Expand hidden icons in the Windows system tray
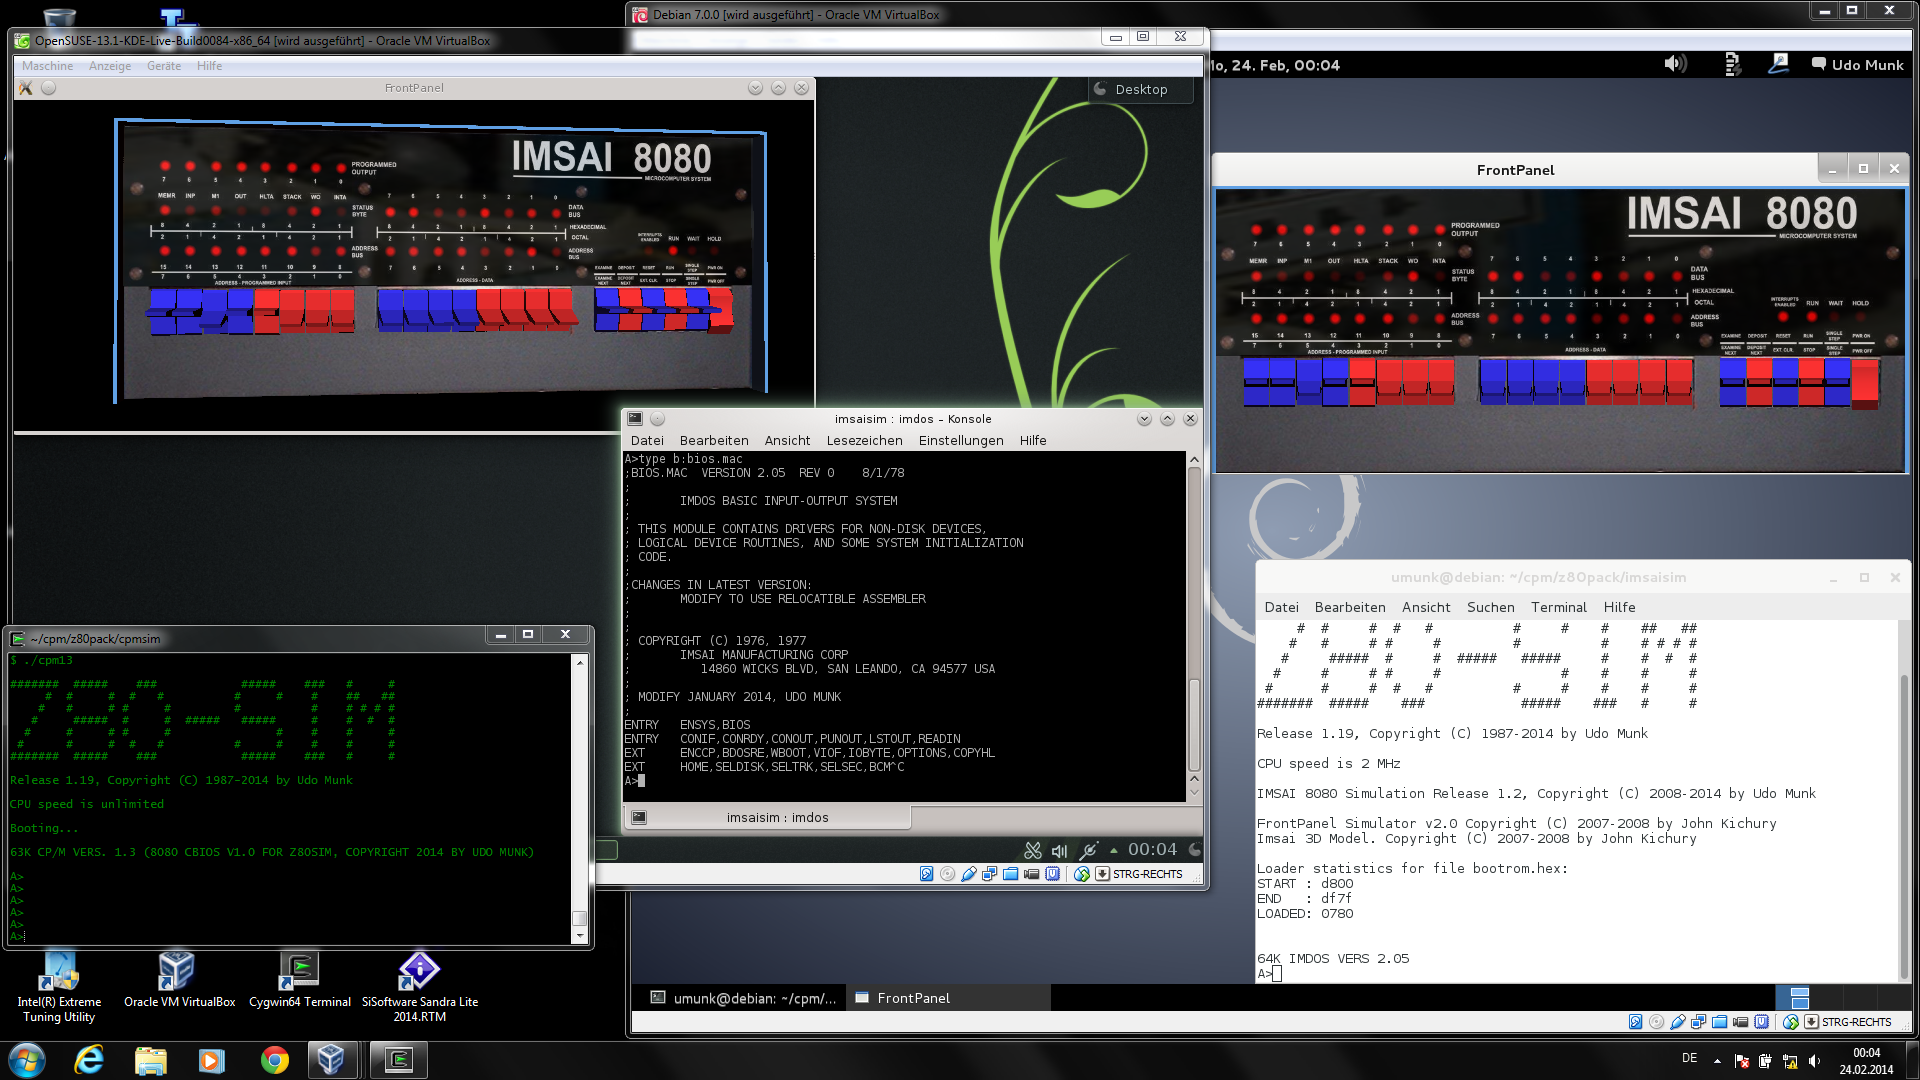This screenshot has width=1920, height=1080. point(1718,1060)
